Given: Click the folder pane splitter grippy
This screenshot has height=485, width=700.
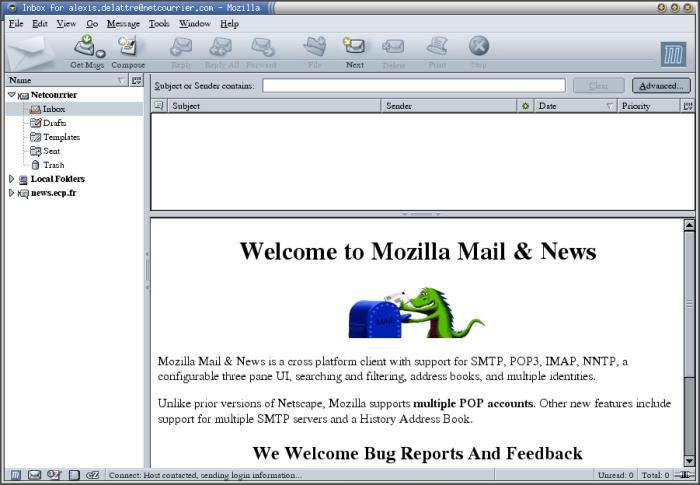Looking at the screenshot, I should (x=147, y=271).
